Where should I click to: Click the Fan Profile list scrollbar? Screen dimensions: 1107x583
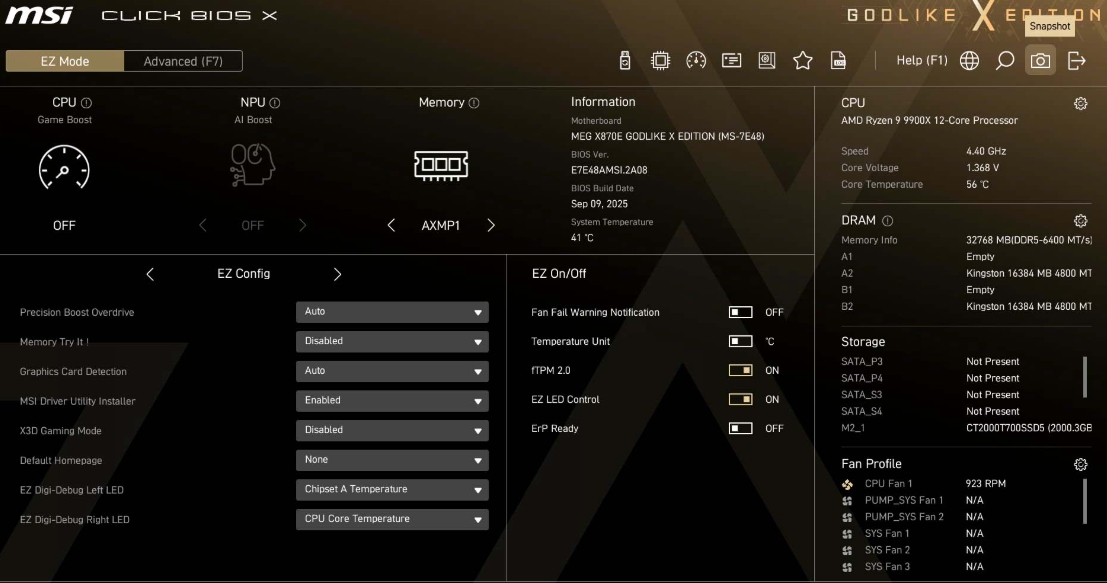(1085, 502)
